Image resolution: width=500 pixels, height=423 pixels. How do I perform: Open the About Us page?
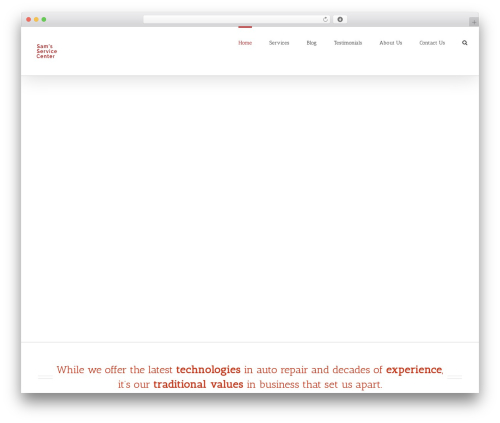(x=391, y=43)
